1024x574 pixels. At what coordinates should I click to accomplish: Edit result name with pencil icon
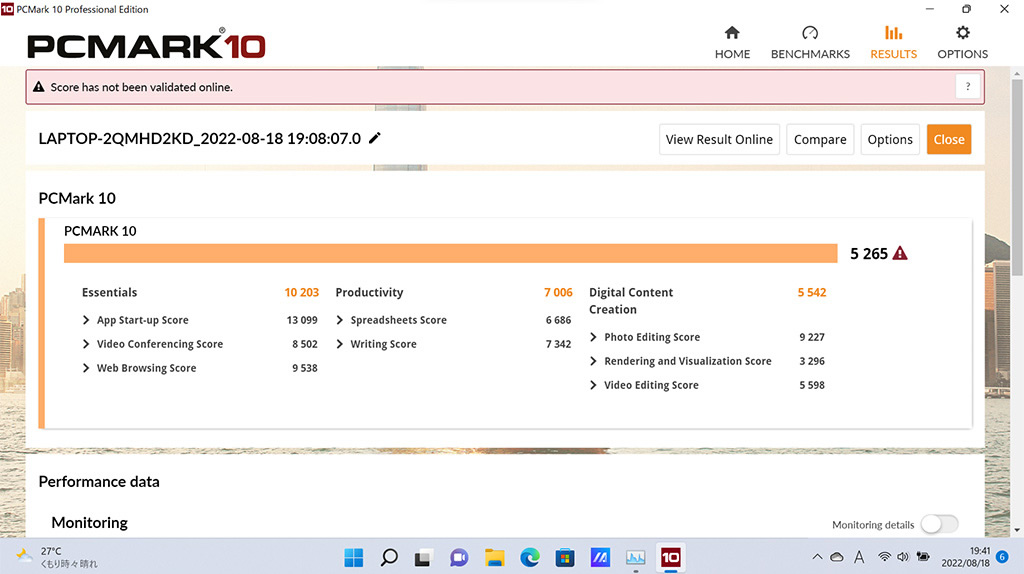pos(374,138)
